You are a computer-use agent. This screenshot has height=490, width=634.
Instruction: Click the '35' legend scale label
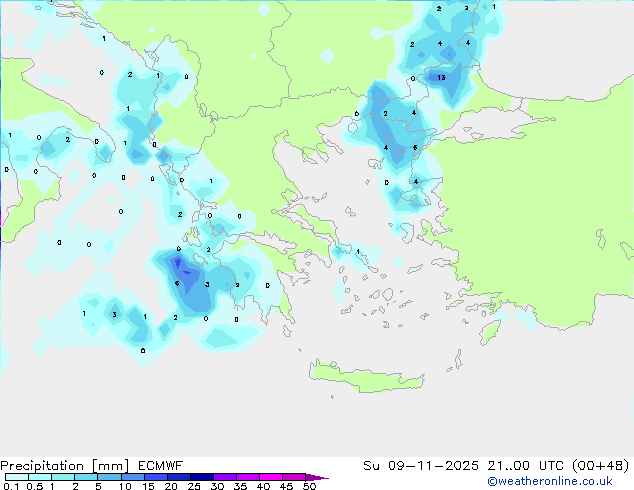240,486
